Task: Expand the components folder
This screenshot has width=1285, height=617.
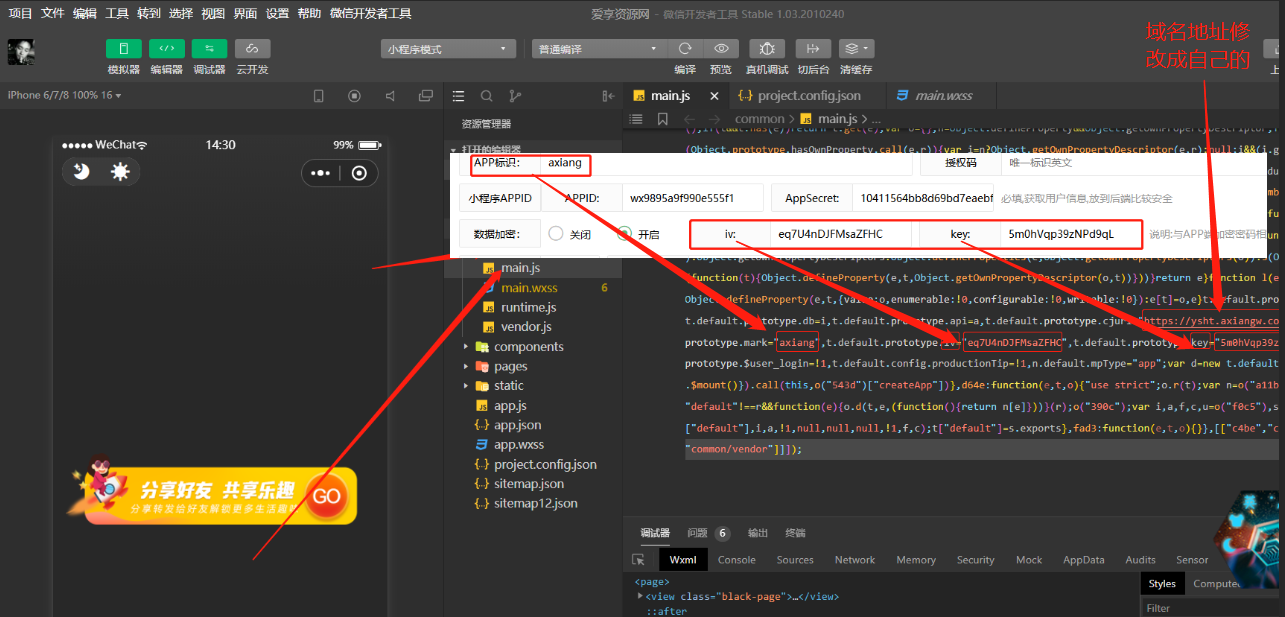Action: pos(466,347)
